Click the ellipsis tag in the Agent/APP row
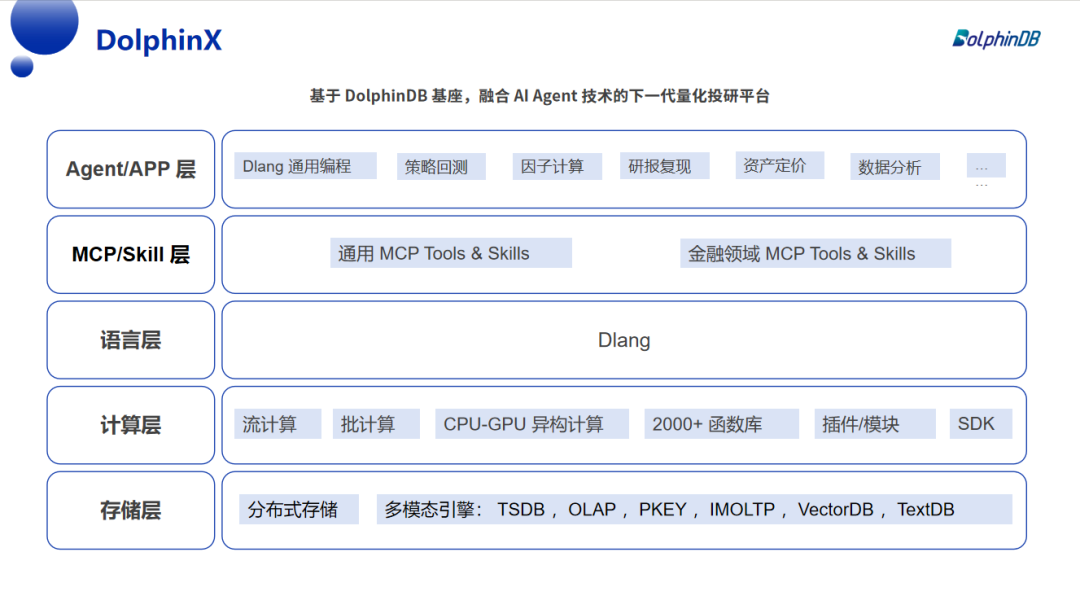This screenshot has height=609, width=1080. pyautogui.click(x=986, y=166)
